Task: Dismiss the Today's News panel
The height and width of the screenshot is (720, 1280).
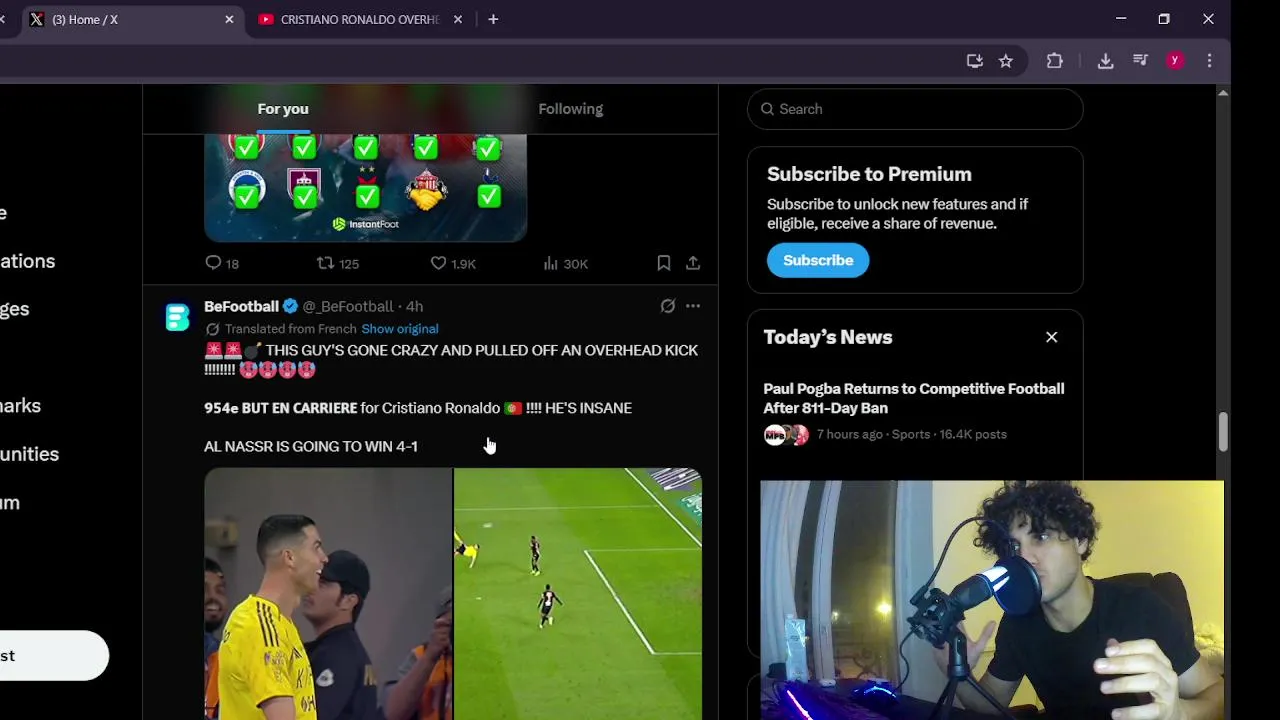Action: (1051, 337)
